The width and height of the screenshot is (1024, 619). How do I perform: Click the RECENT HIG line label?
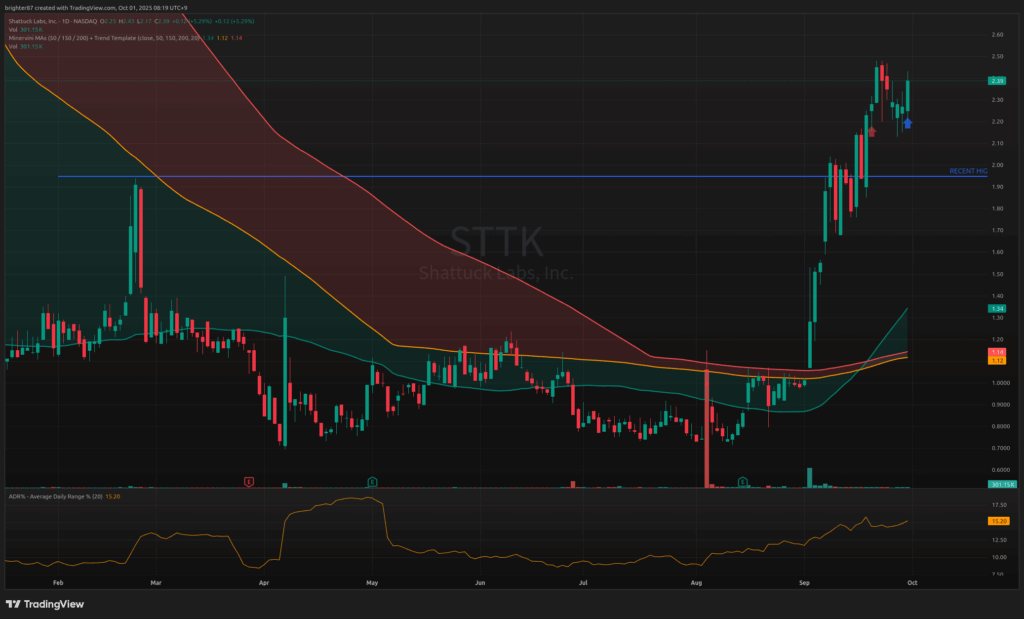(x=967, y=172)
